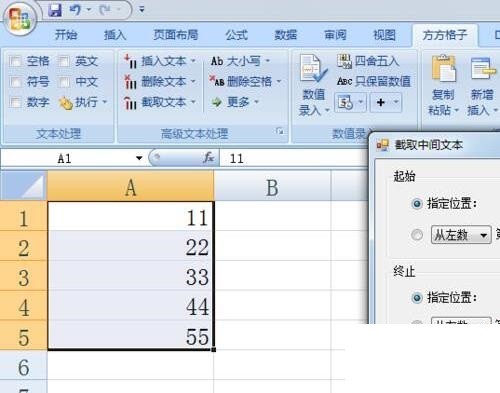Screen dimensions: 500x393
Task: Select the radio button beside 从左数 under 起始
Action: [417, 235]
